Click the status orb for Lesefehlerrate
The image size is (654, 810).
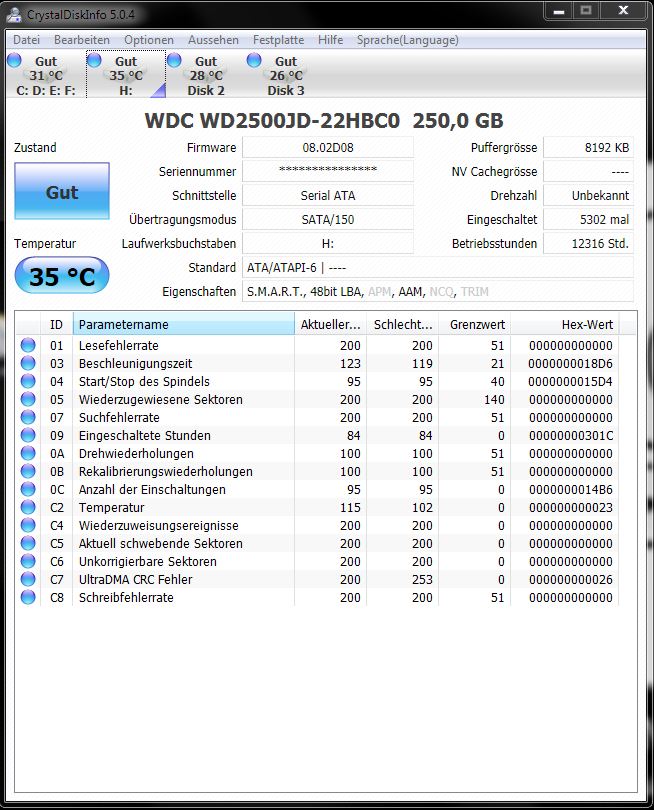(28, 345)
